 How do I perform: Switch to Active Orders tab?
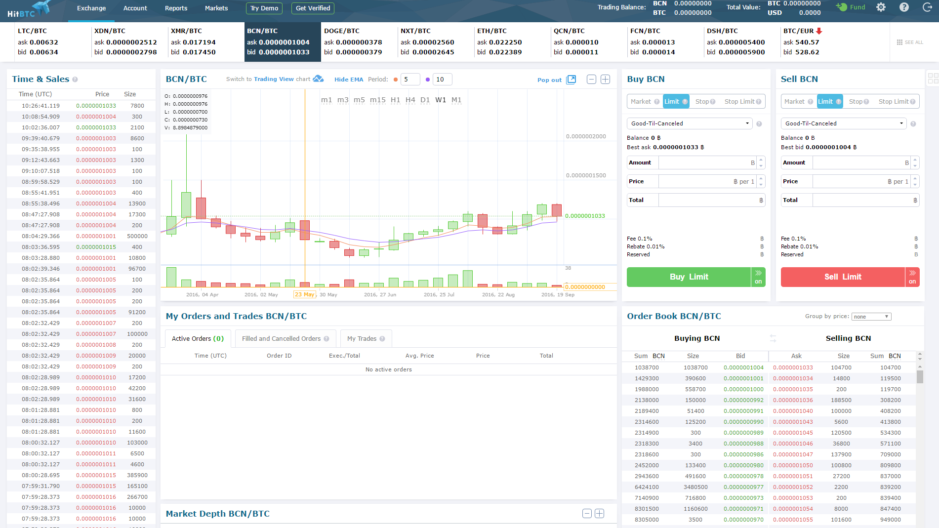pyautogui.click(x=198, y=339)
